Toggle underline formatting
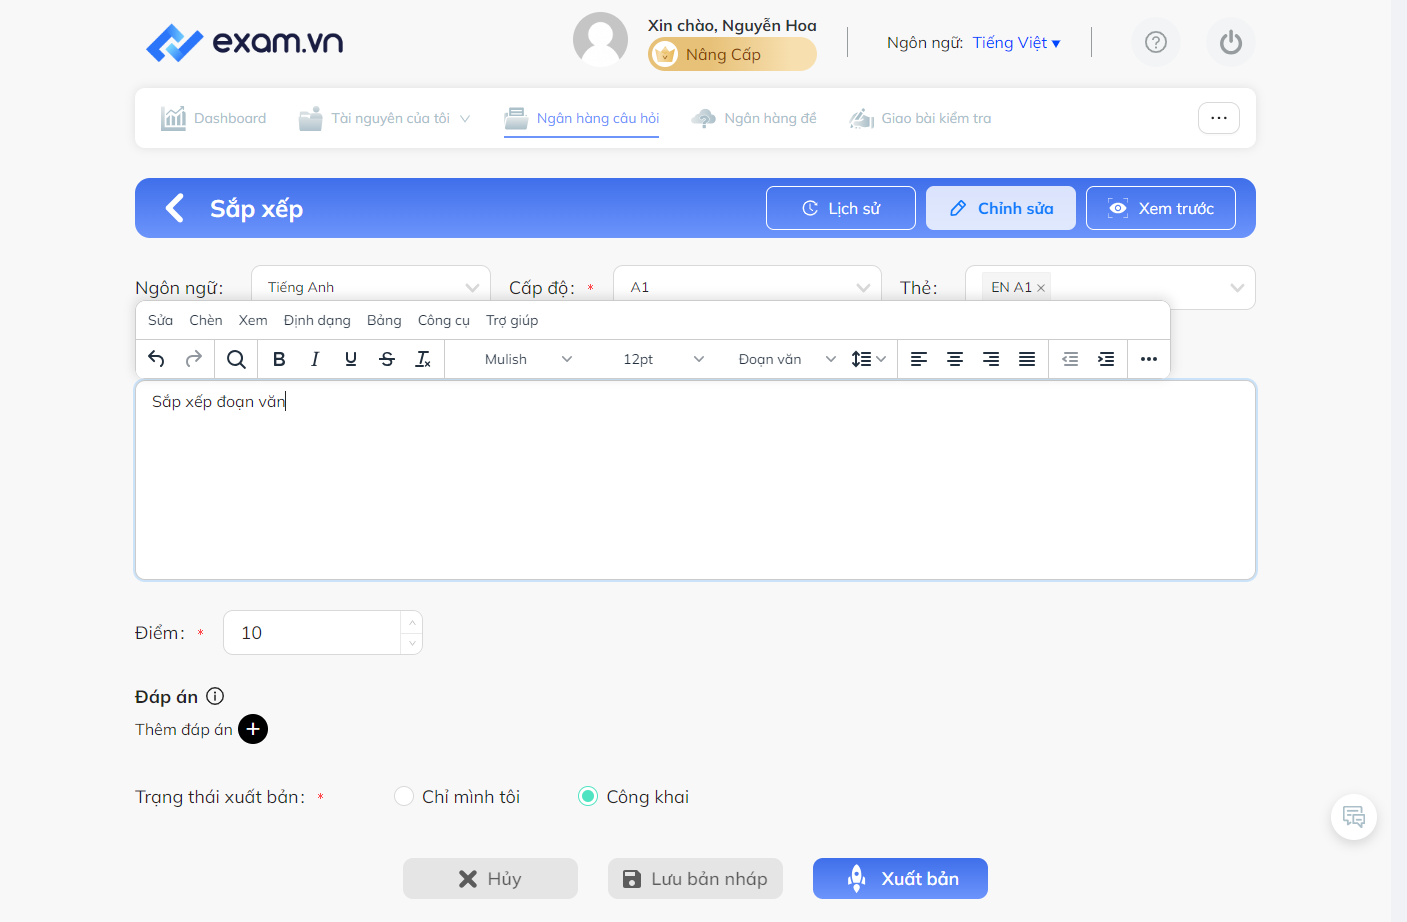1407x922 pixels. (351, 359)
